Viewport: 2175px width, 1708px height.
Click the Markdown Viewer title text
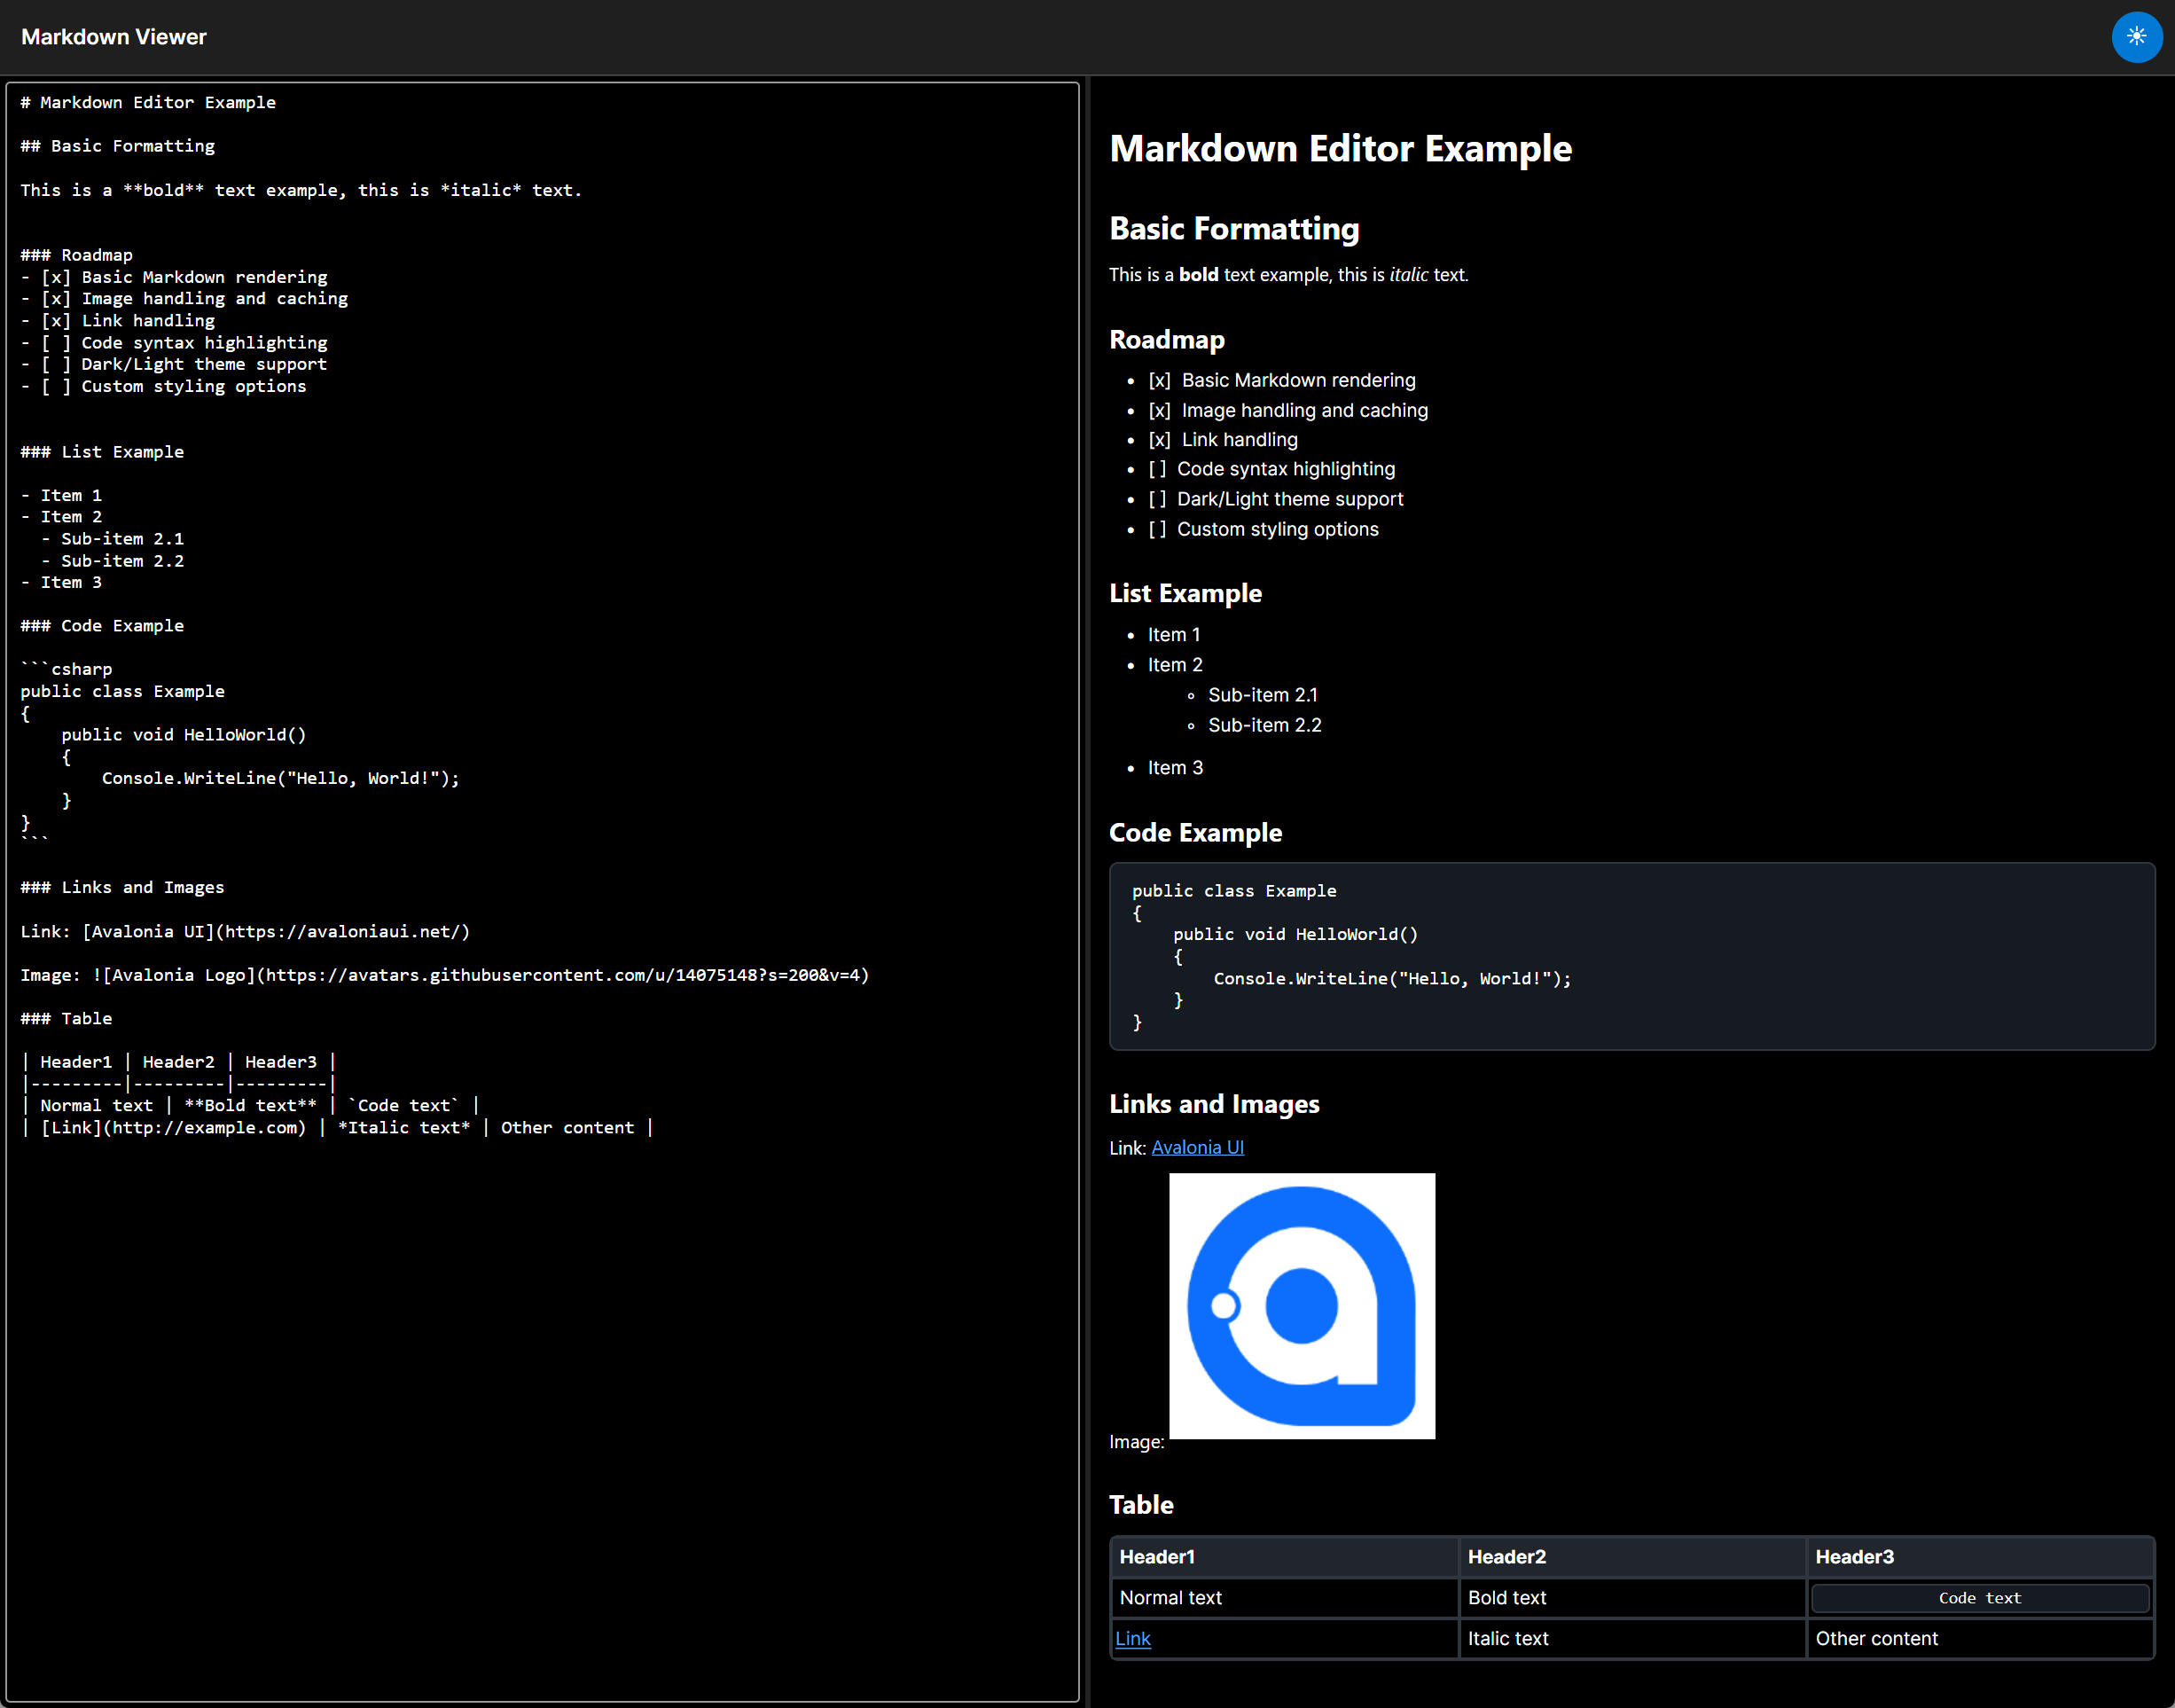pyautogui.click(x=114, y=37)
